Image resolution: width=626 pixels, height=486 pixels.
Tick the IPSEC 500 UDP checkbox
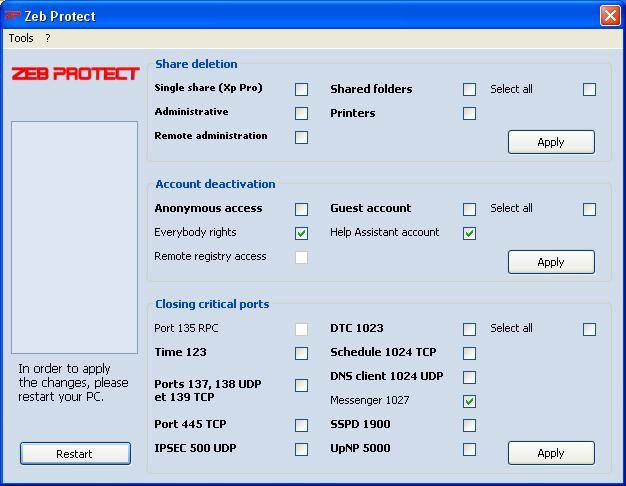(x=301, y=449)
